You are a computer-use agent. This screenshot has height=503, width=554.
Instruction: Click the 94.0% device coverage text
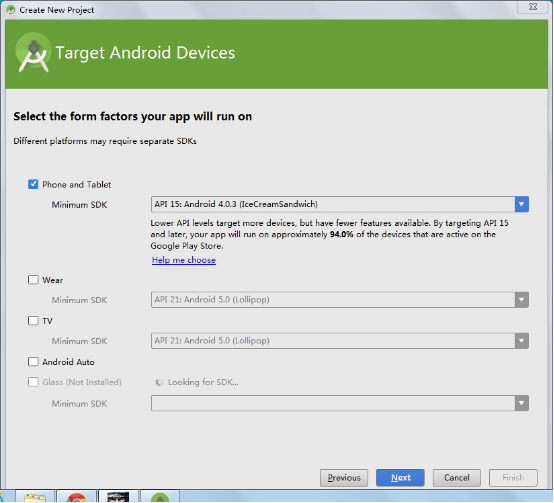click(341, 234)
